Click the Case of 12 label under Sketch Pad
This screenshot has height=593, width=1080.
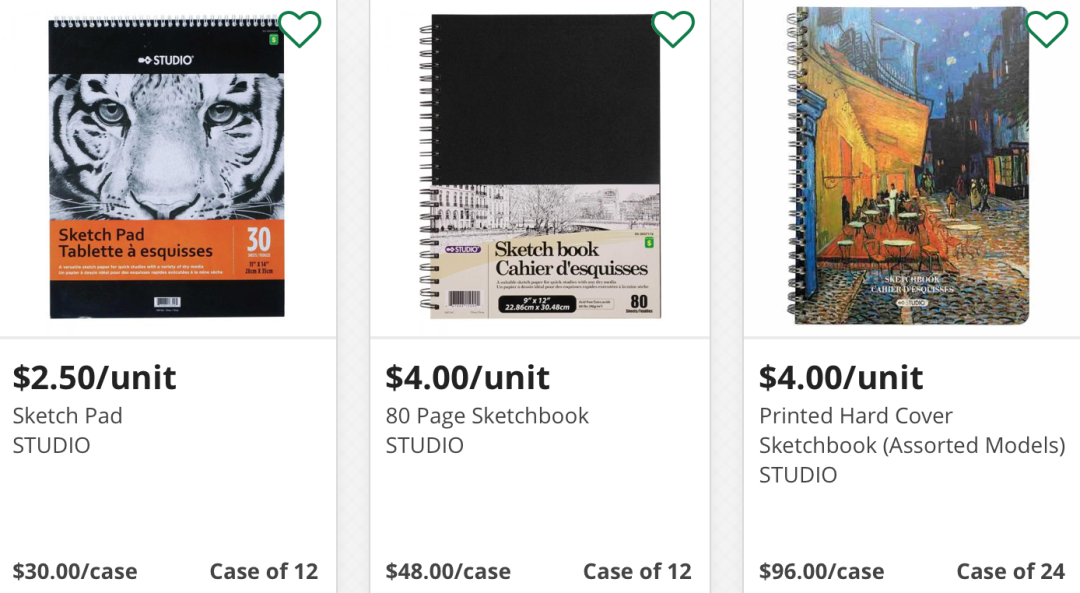[x=263, y=572]
